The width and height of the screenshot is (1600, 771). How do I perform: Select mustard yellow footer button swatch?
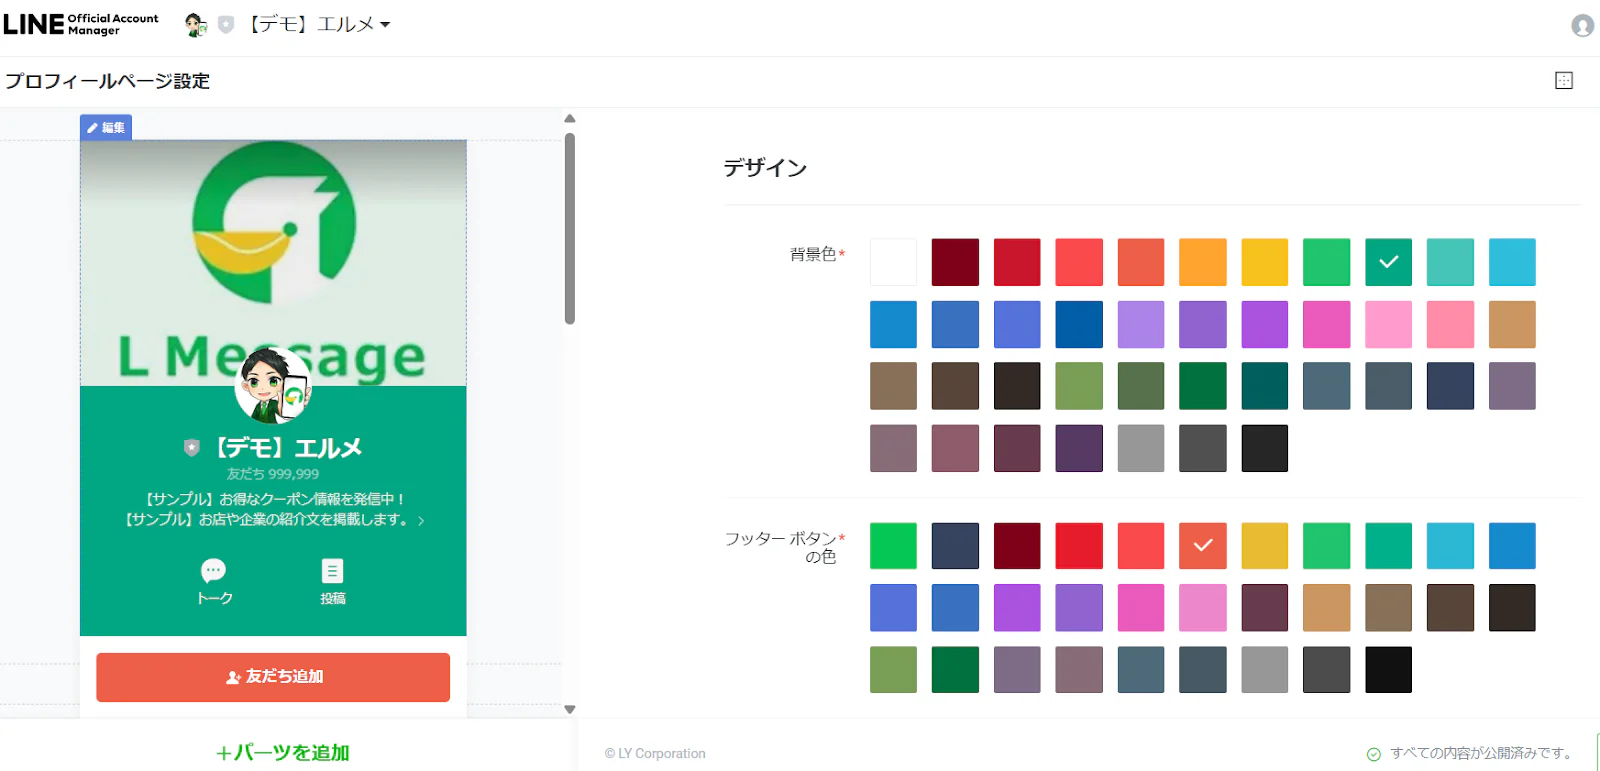pyautogui.click(x=1265, y=546)
